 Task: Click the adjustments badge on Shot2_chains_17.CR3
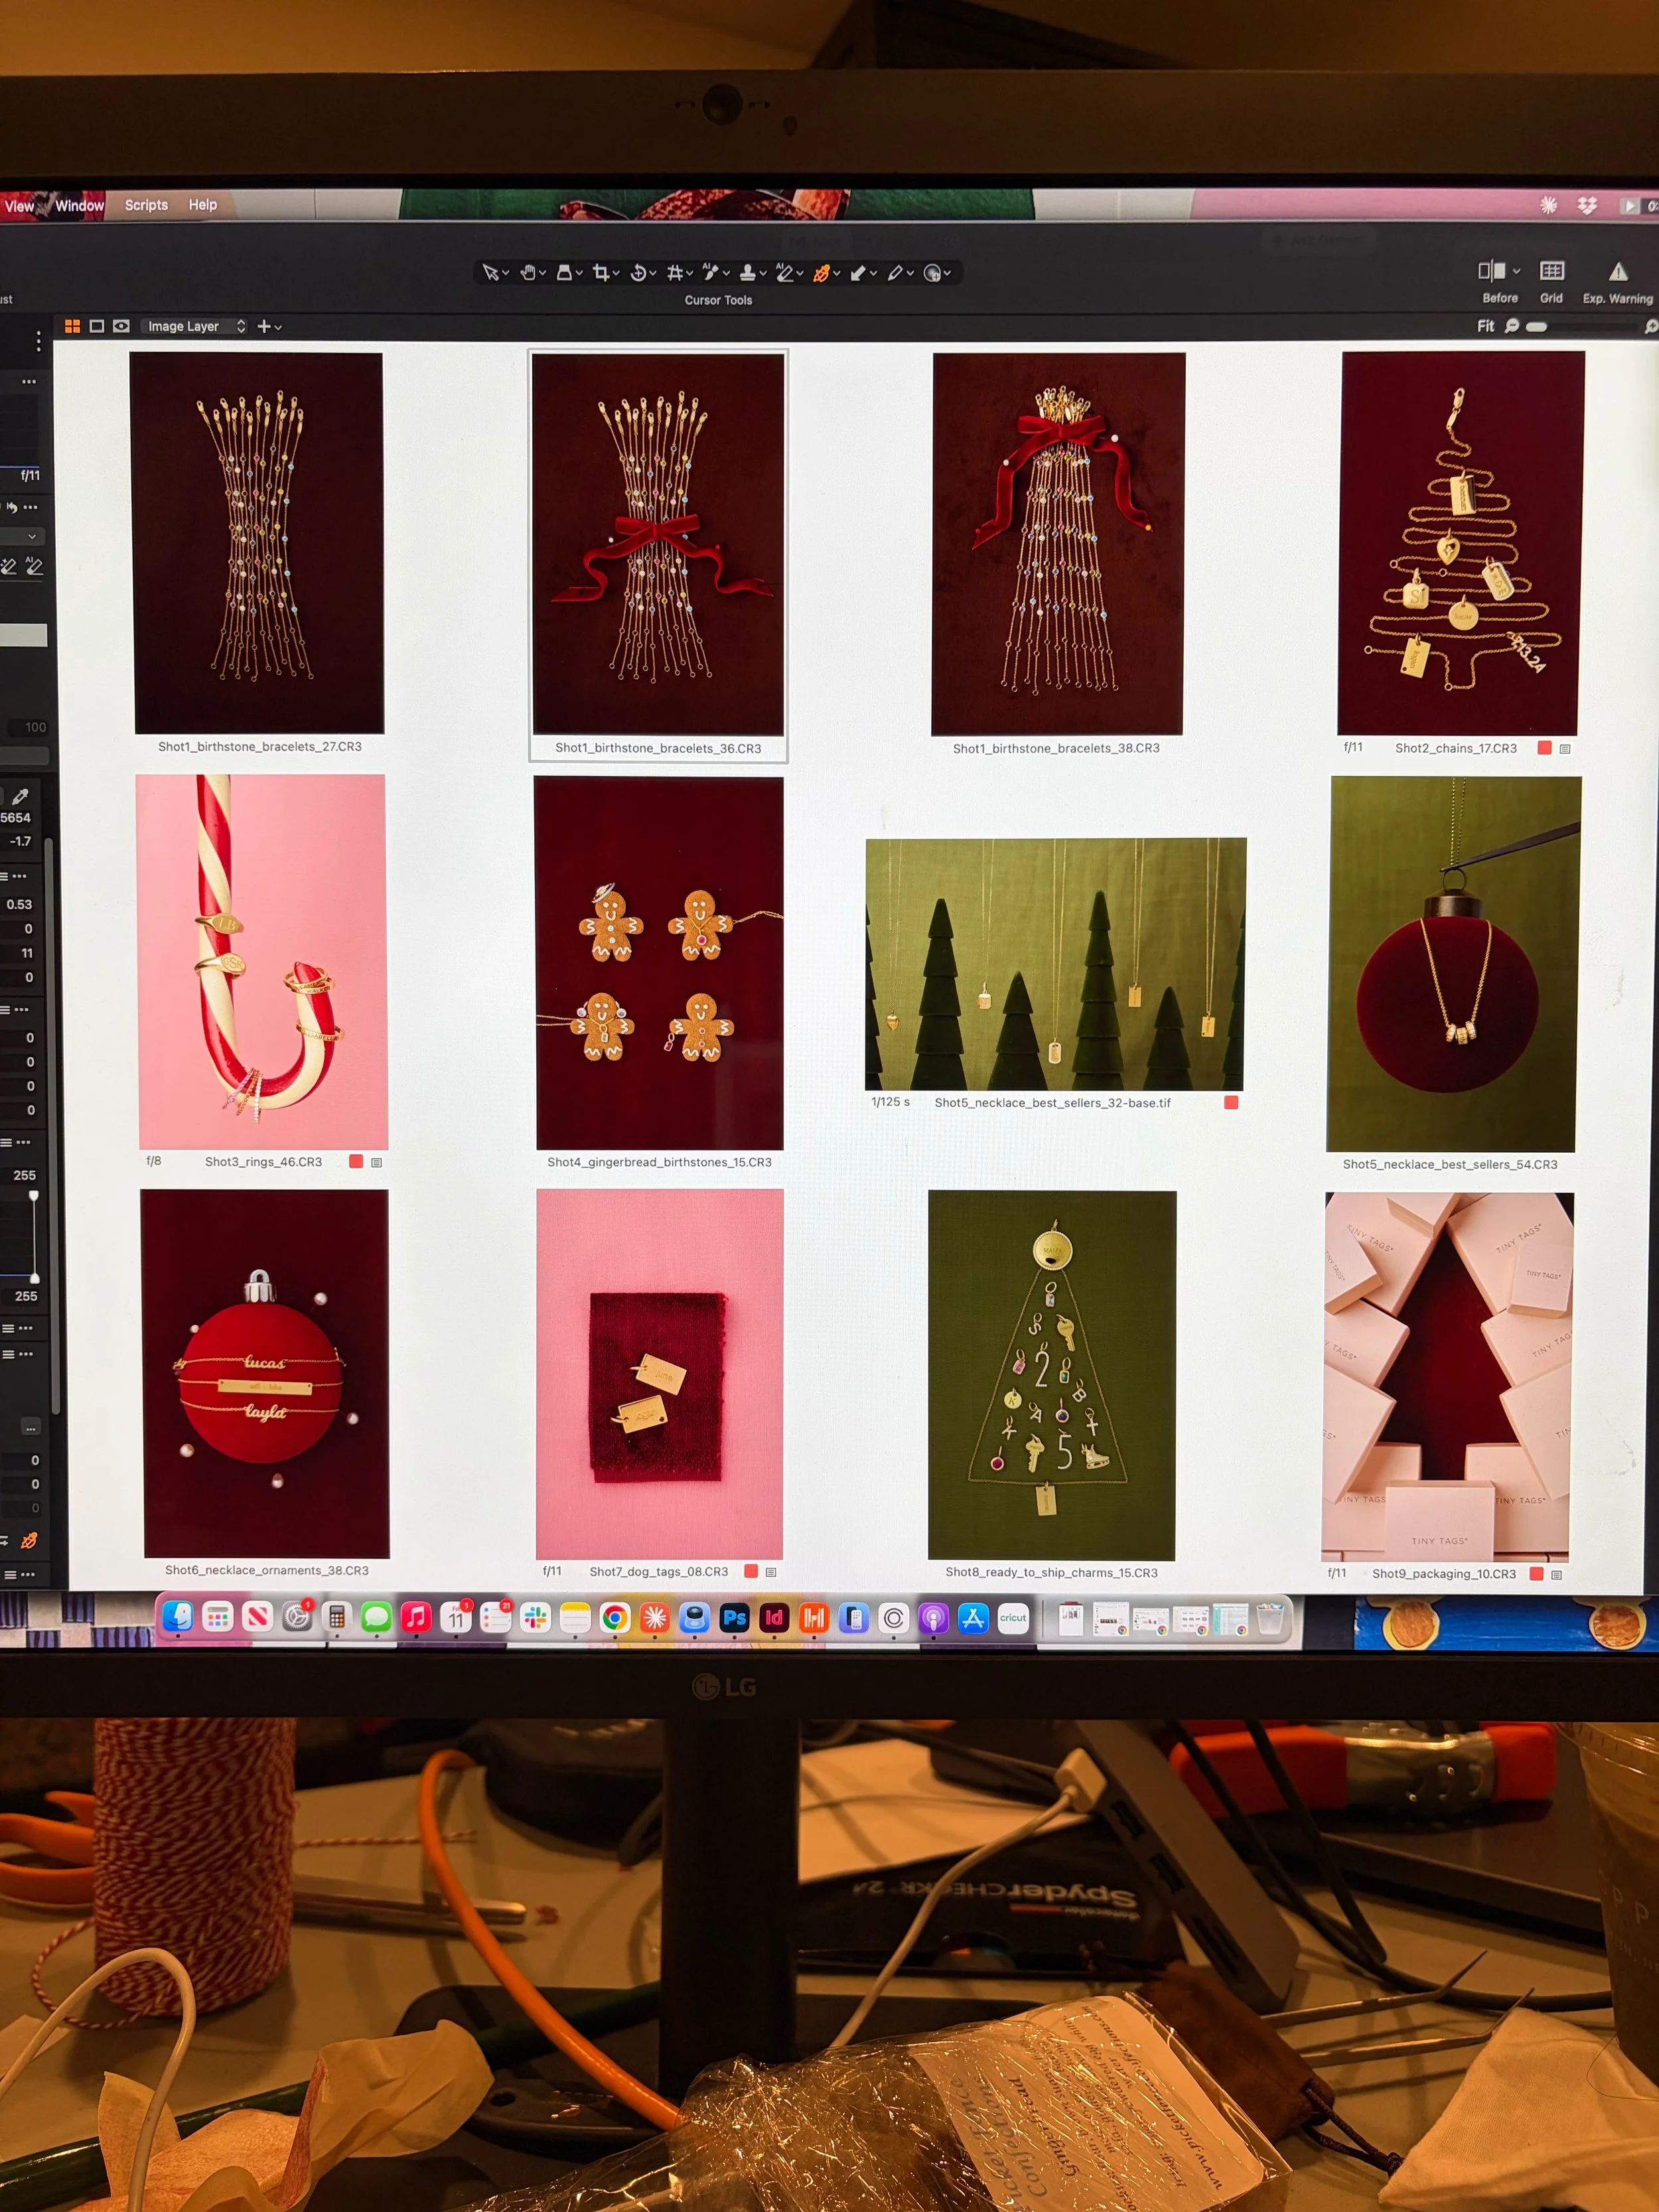point(1565,749)
